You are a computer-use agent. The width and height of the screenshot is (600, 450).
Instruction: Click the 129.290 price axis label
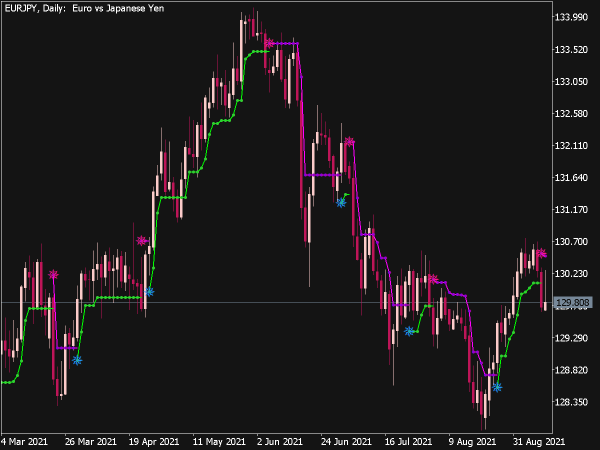[x=572, y=338]
